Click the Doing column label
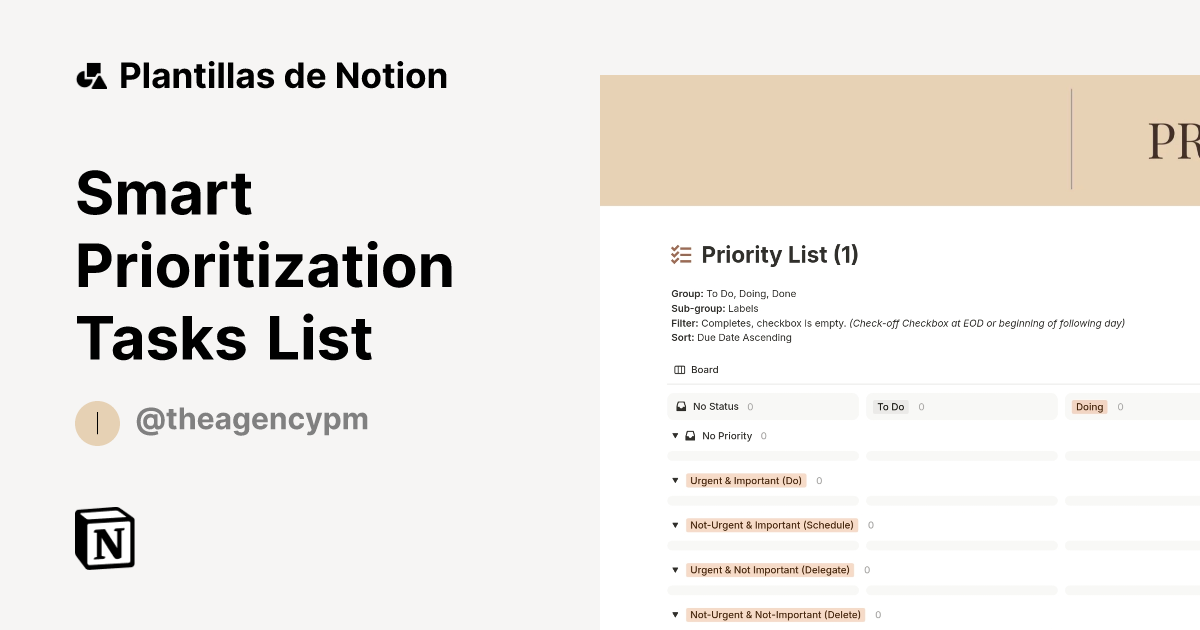 point(1089,406)
